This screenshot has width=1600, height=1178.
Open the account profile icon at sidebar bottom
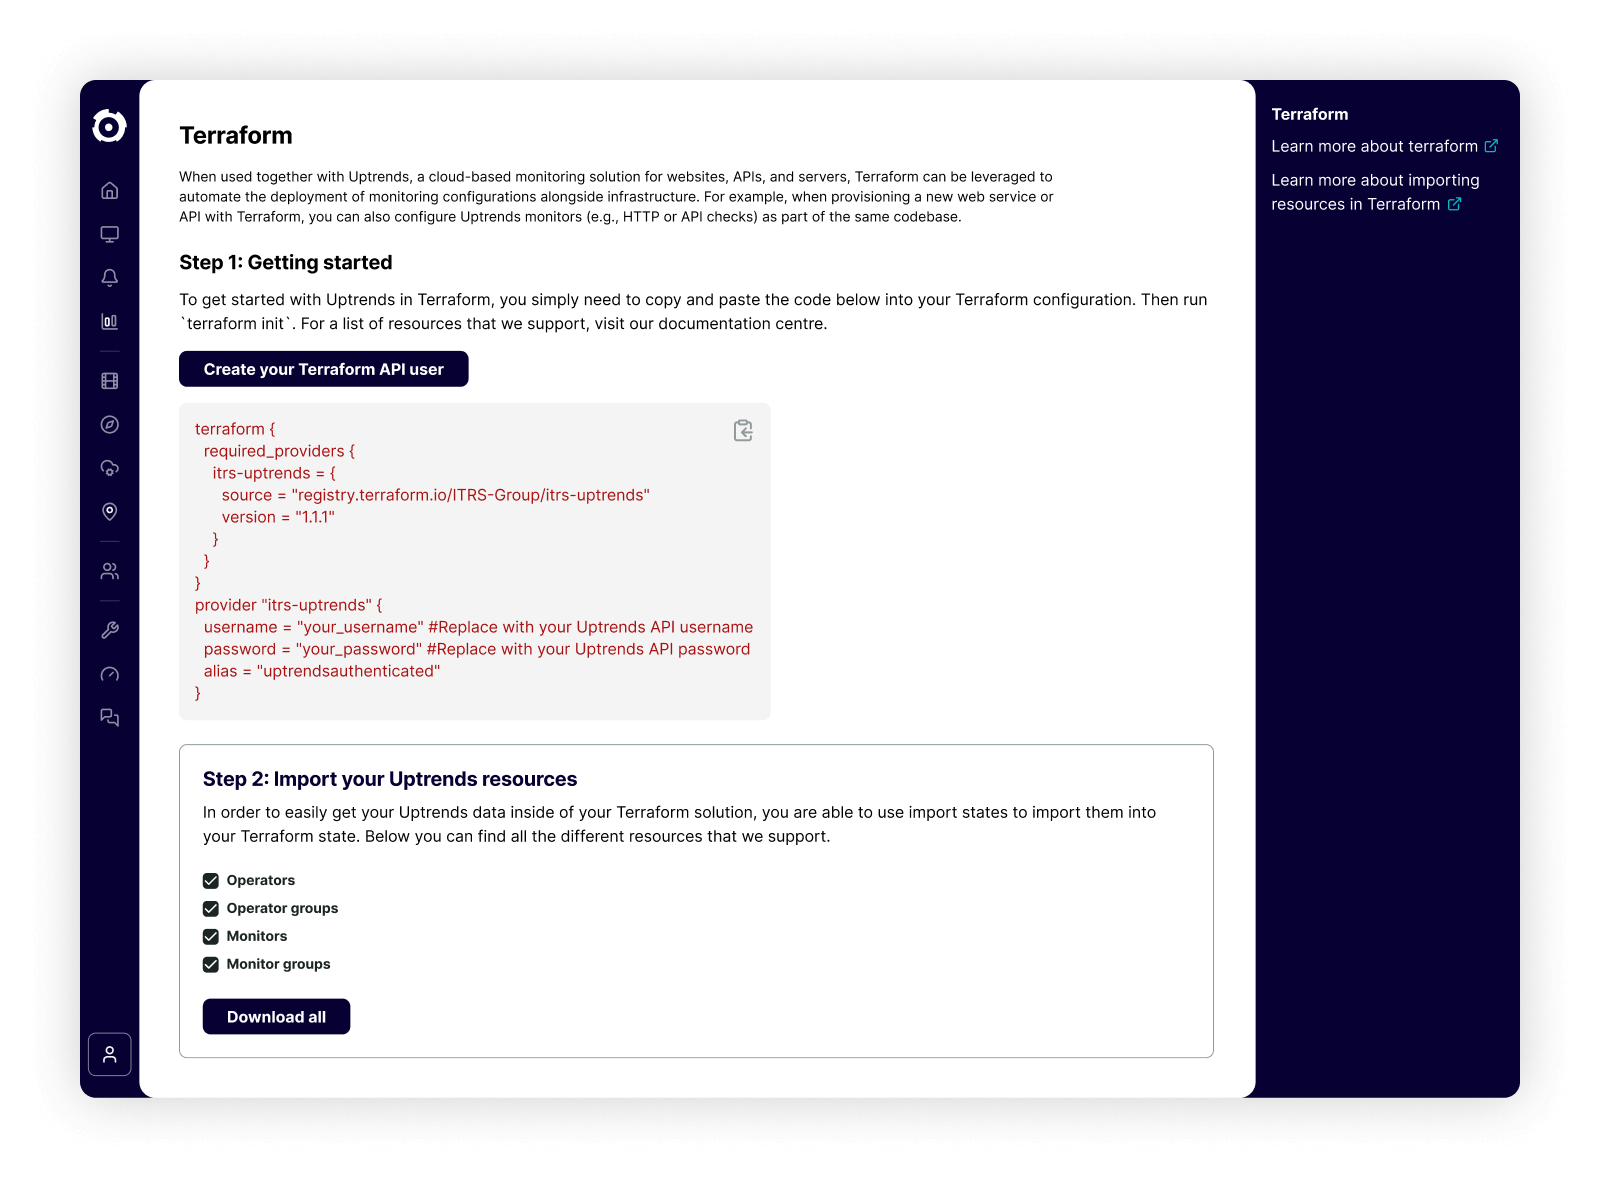pyautogui.click(x=110, y=1053)
